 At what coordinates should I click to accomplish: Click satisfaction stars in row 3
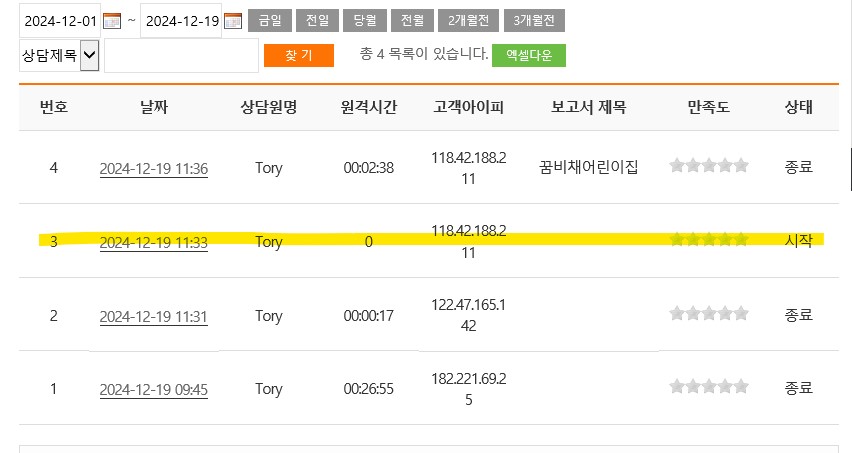point(708,240)
